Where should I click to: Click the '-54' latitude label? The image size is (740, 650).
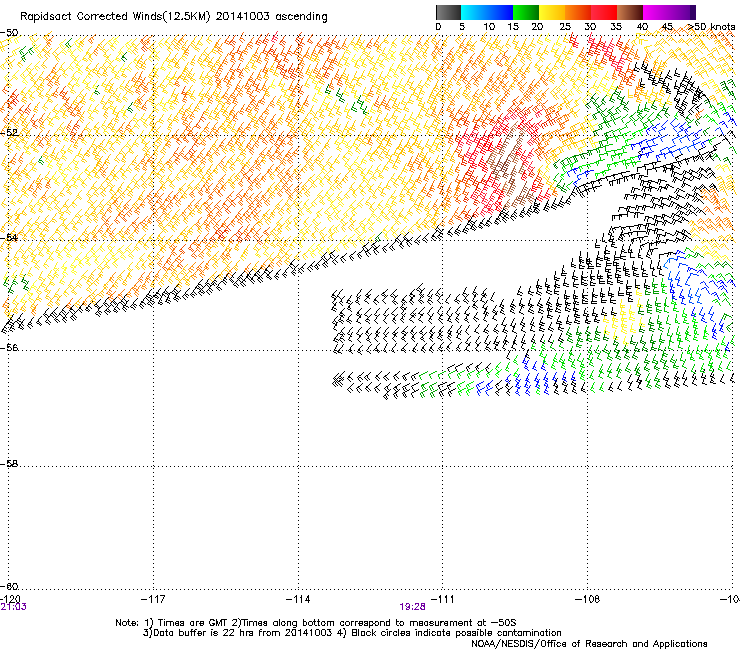pos(9,237)
